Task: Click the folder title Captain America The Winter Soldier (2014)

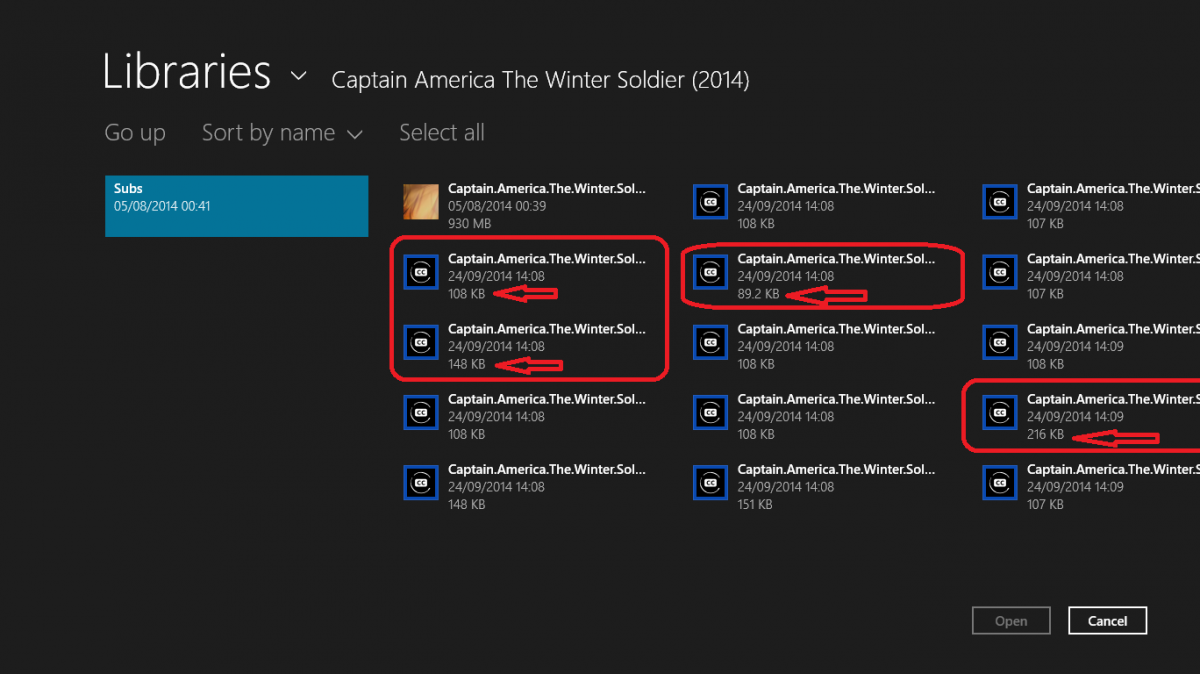Action: (540, 79)
